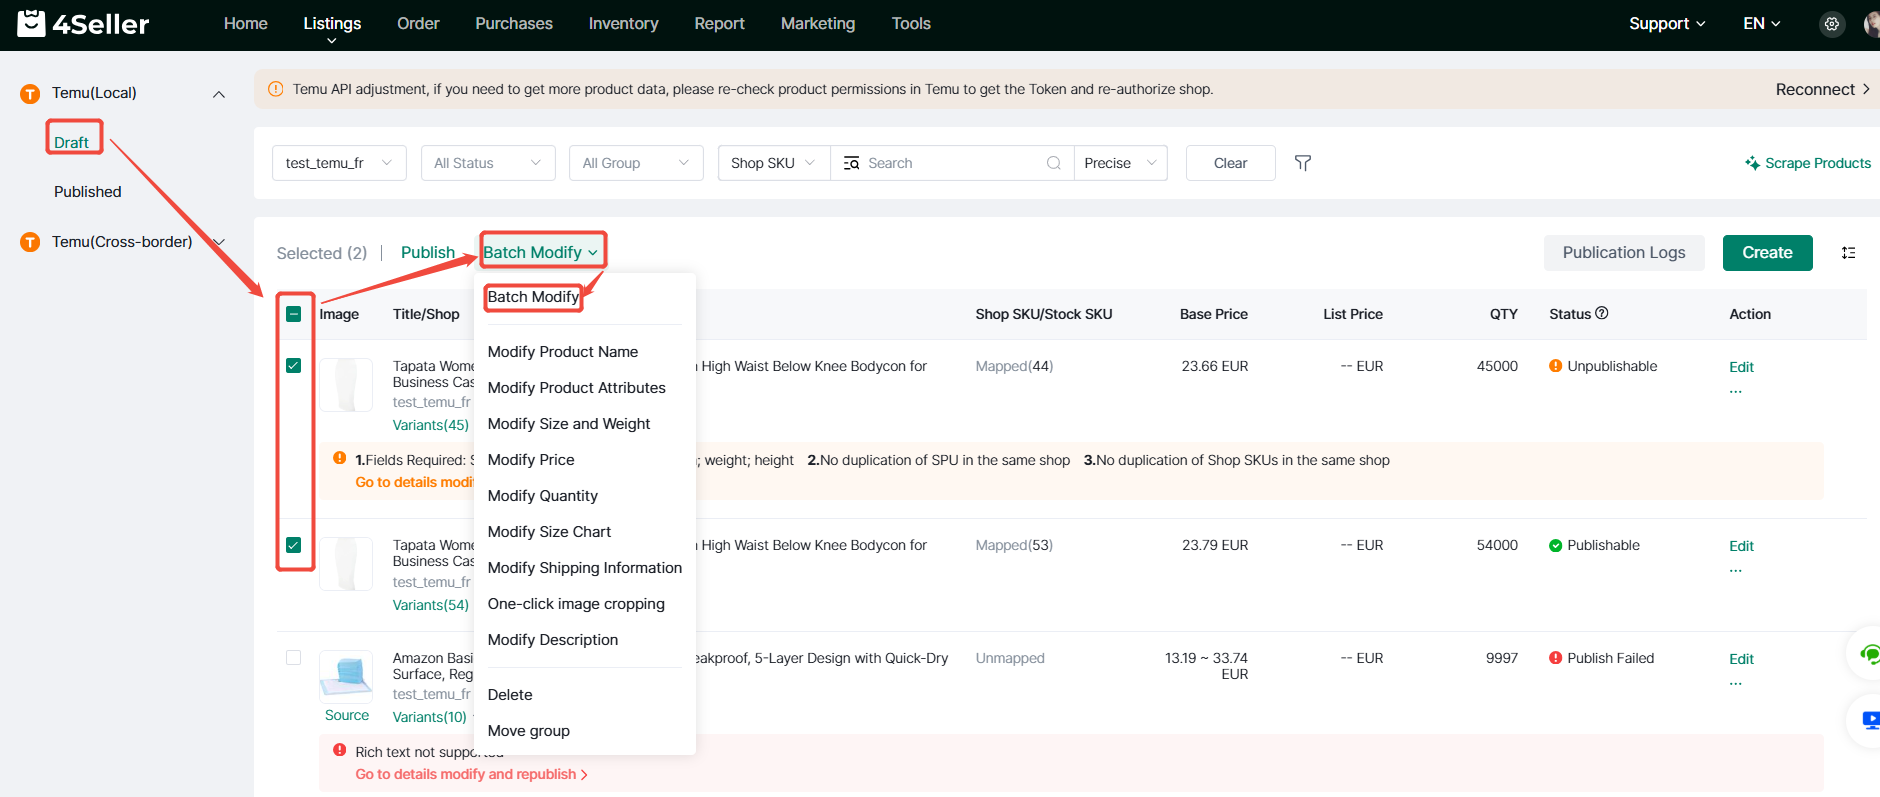1880x797 pixels.
Task: Open the EN language dropdown
Action: pos(1761,23)
